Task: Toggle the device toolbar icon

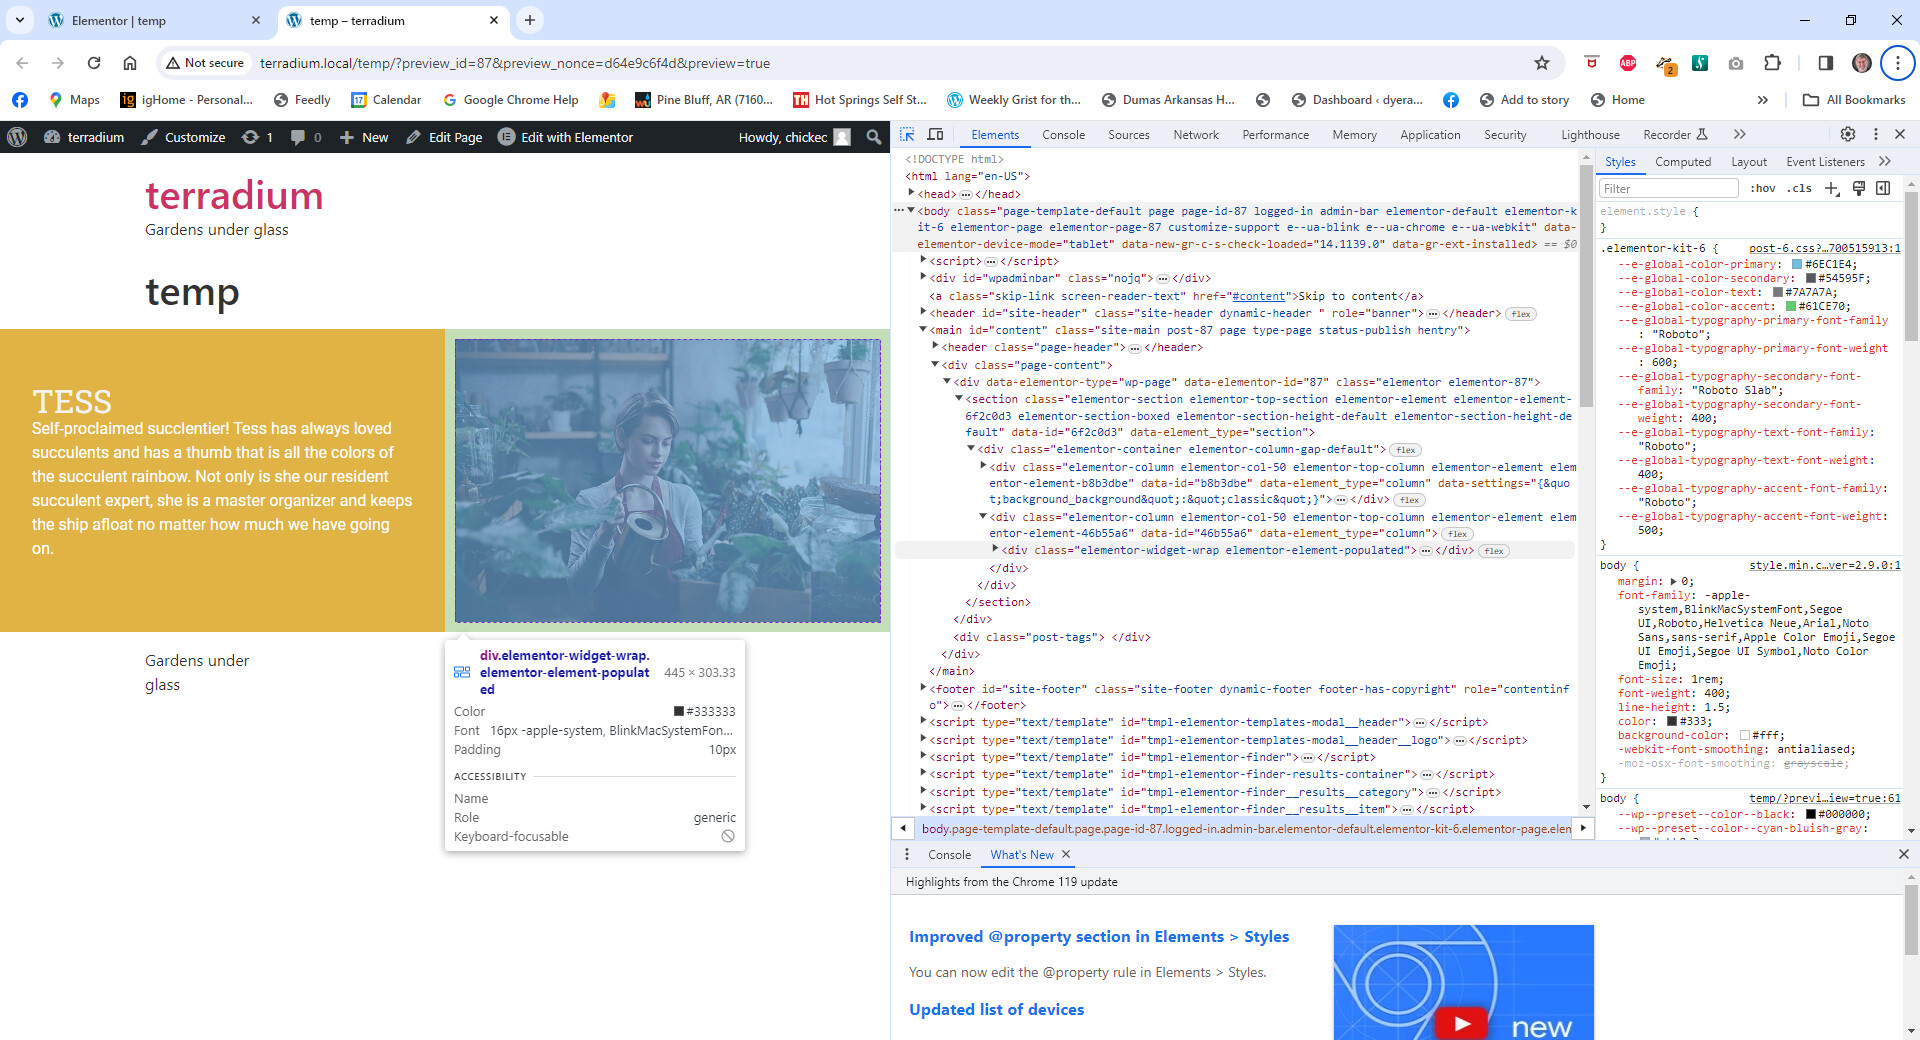Action: (936, 135)
